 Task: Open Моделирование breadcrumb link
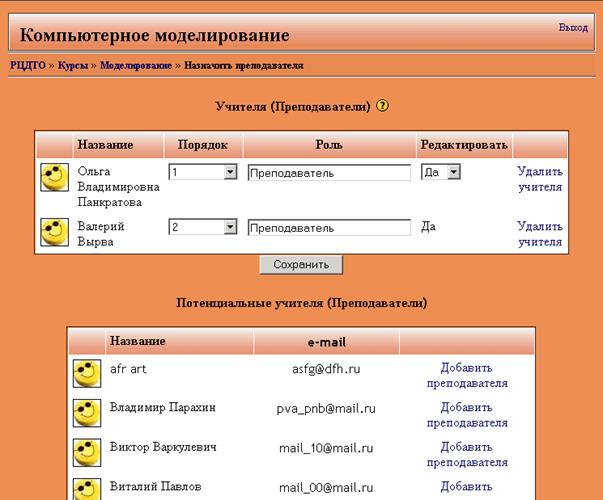(136, 65)
